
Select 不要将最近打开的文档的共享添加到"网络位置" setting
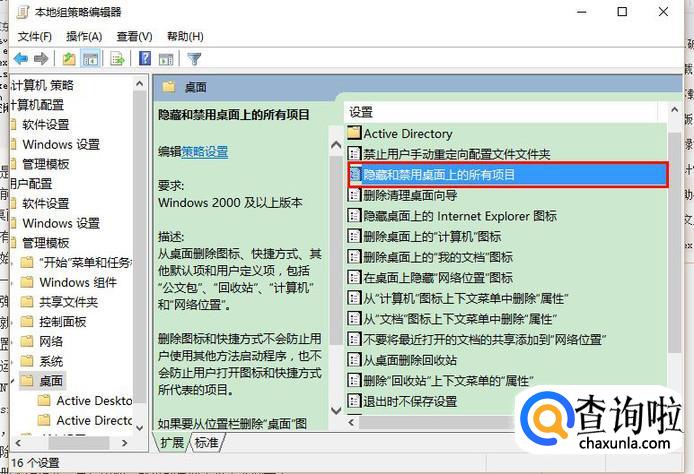(477, 339)
